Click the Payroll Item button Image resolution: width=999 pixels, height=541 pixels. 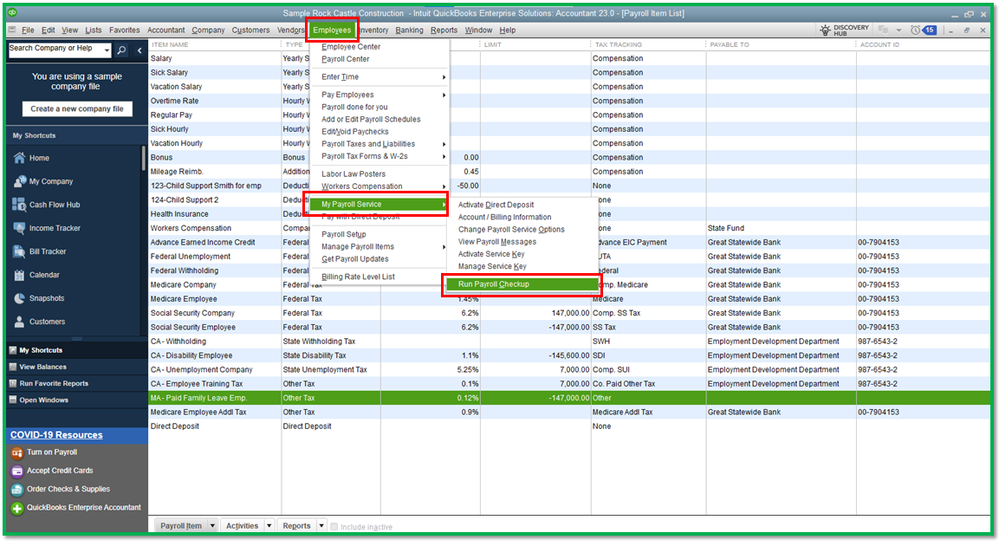pos(181,526)
